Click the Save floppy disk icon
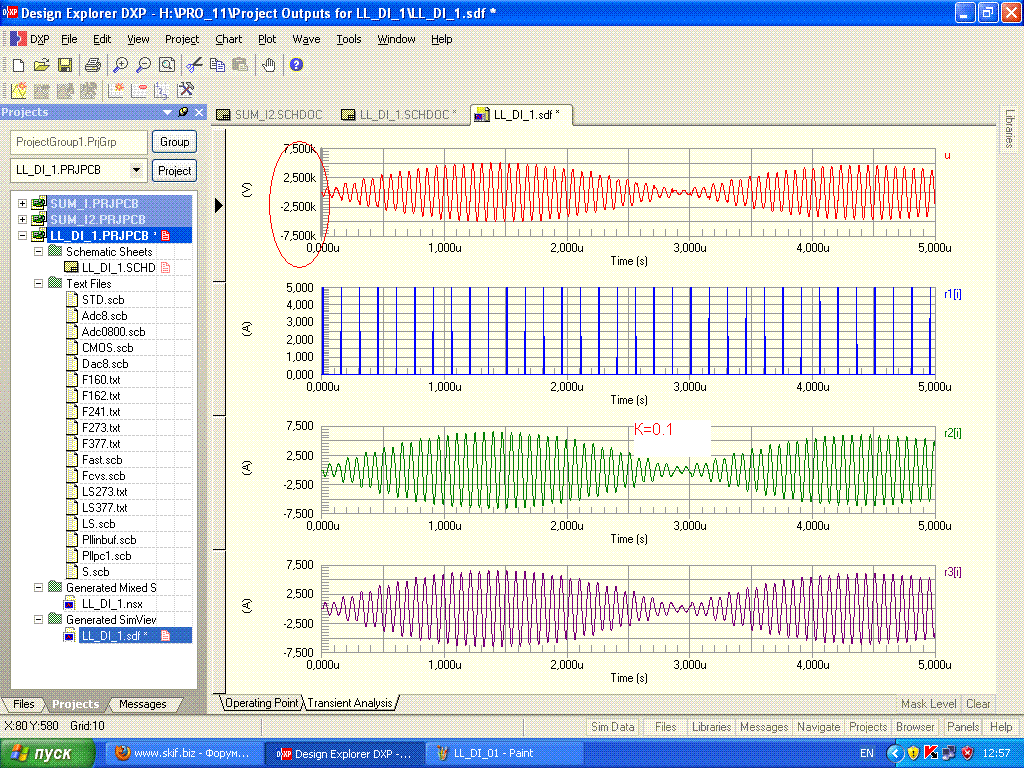 point(65,65)
